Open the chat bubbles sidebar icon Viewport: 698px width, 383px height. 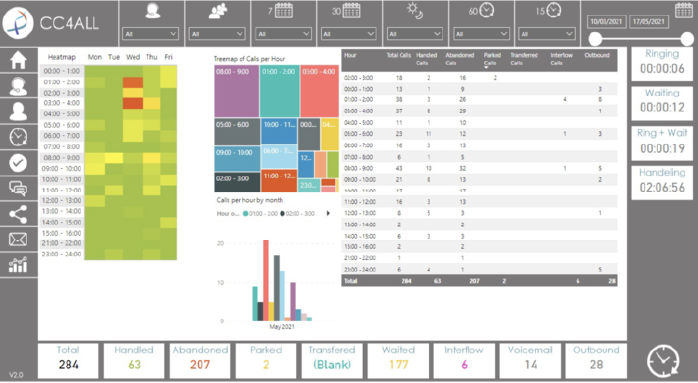18,188
